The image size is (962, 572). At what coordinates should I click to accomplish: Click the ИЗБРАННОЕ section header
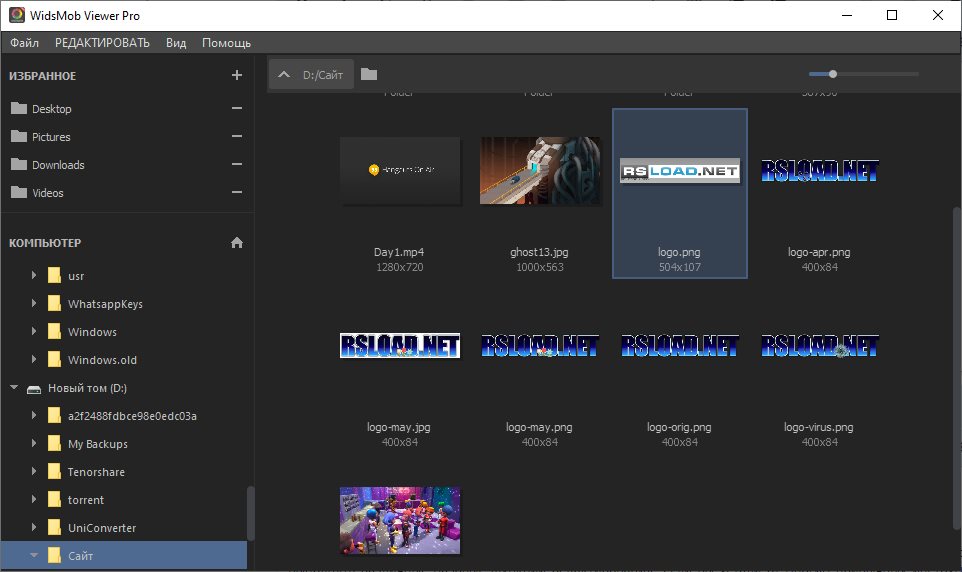pos(42,75)
